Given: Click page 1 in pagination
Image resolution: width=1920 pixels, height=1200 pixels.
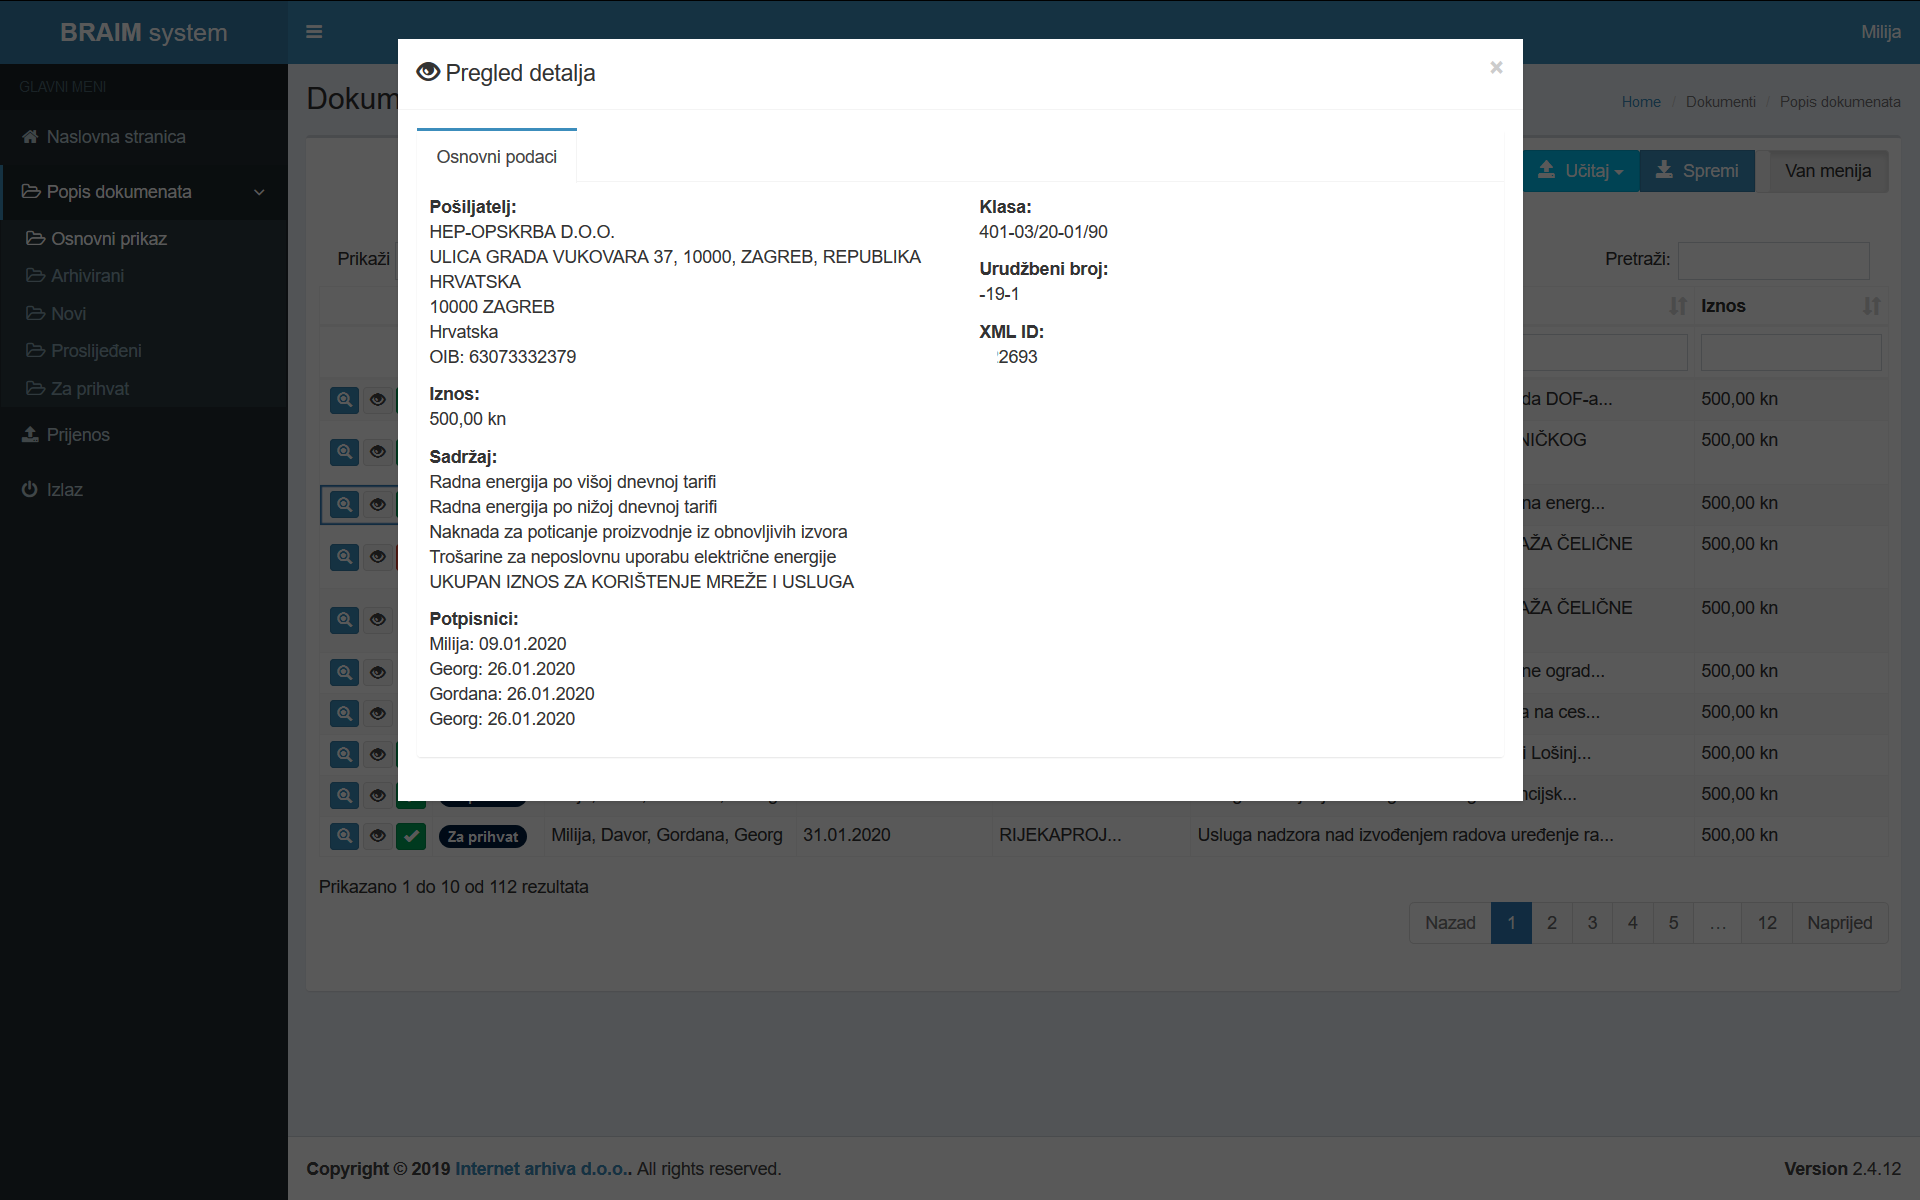Looking at the screenshot, I should click(x=1511, y=923).
